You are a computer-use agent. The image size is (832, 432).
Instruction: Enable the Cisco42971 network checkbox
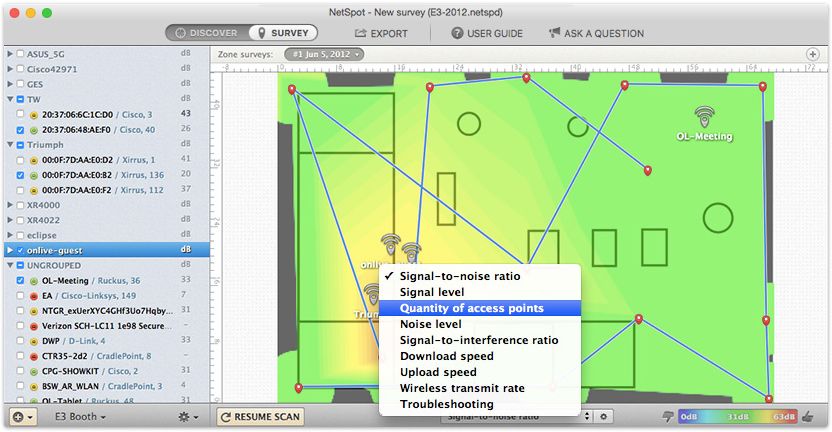coord(20,69)
